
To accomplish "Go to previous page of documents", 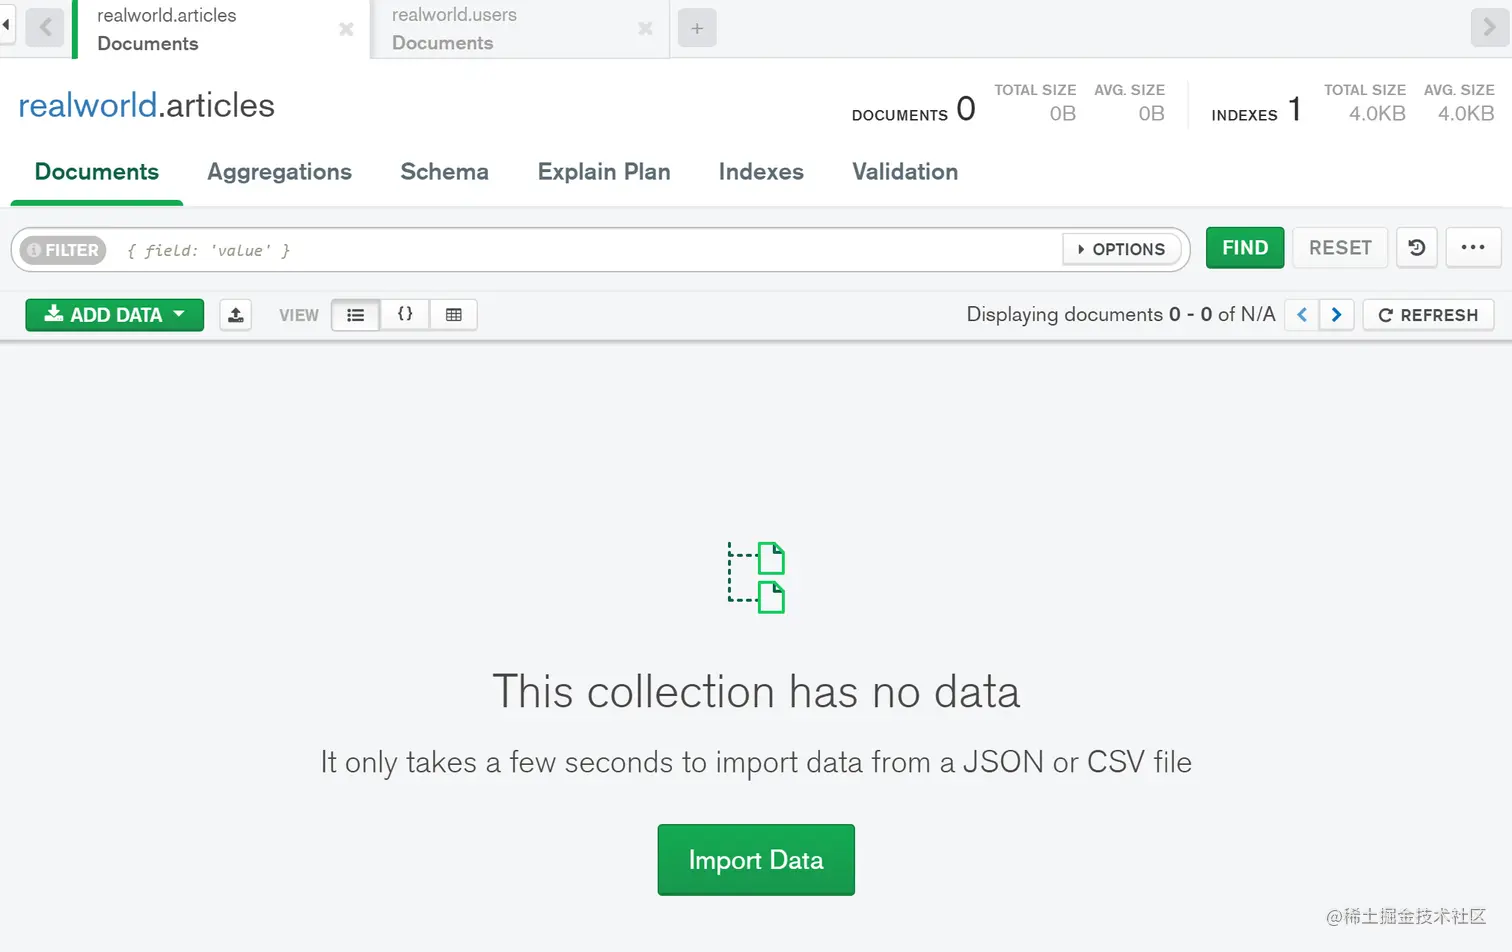I will point(1302,315).
